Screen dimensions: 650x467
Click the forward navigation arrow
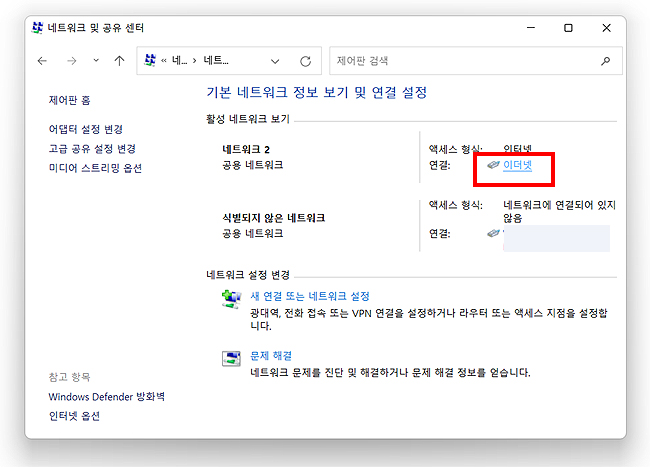pos(72,61)
